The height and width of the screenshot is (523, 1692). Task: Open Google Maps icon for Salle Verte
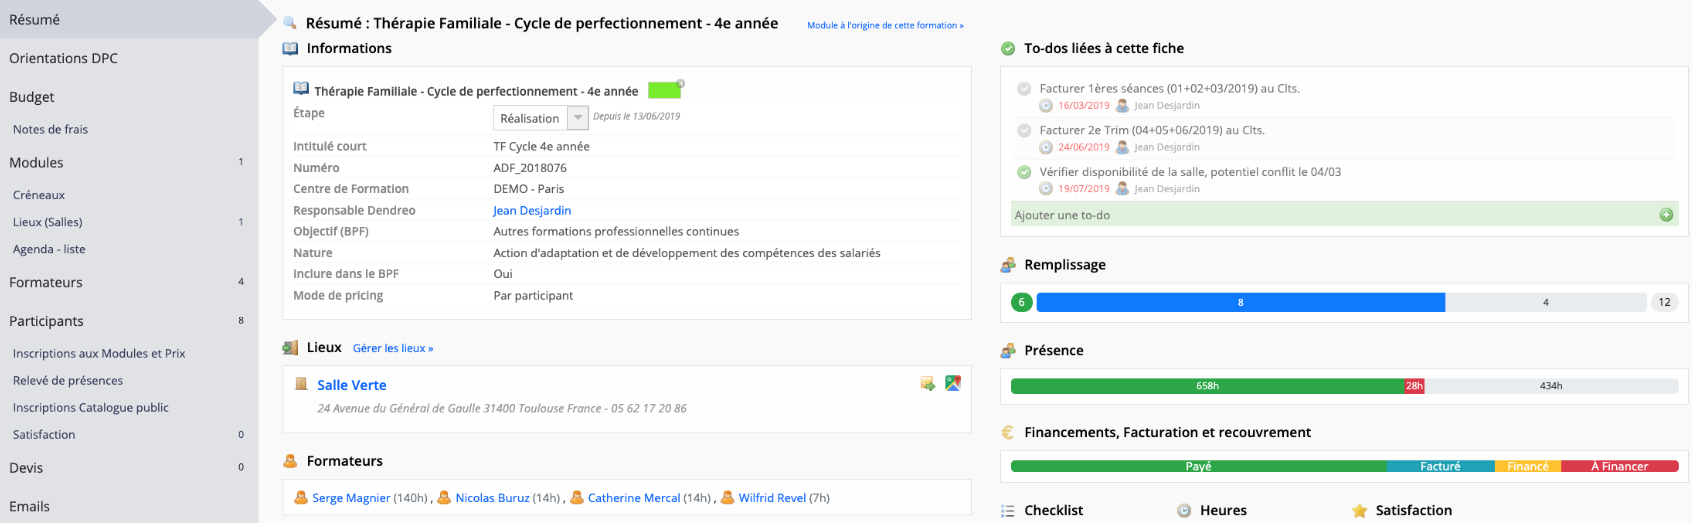(x=953, y=383)
